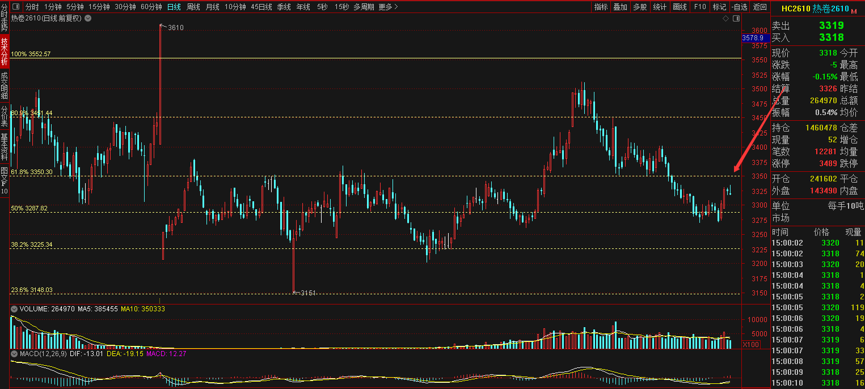Click the 持仓 value 1460478

[822, 128]
